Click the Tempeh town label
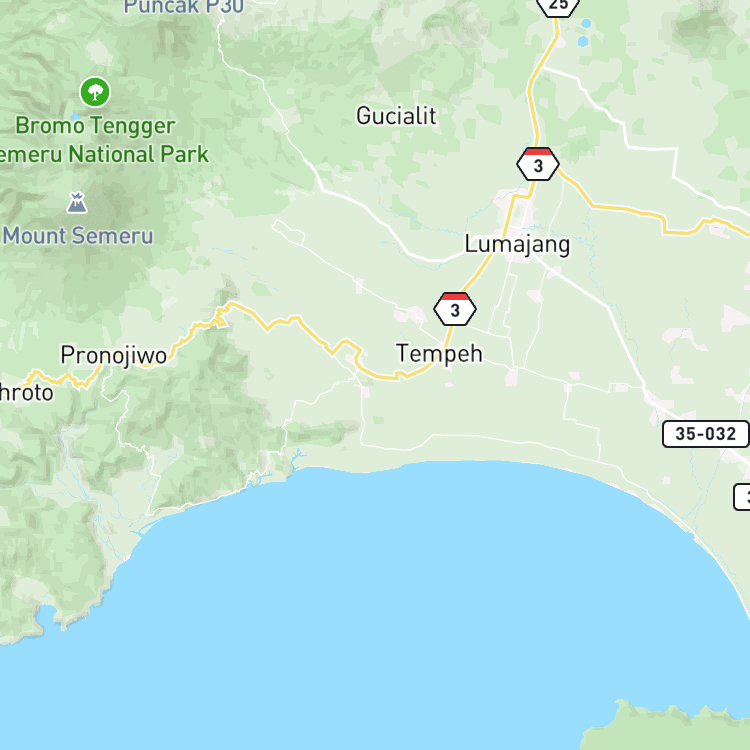750x750 pixels. 439,354
